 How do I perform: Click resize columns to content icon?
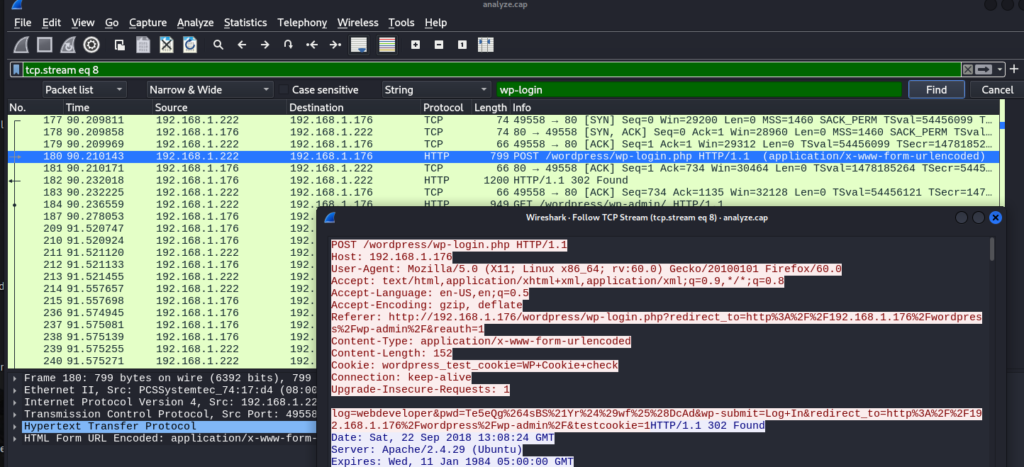pos(485,44)
